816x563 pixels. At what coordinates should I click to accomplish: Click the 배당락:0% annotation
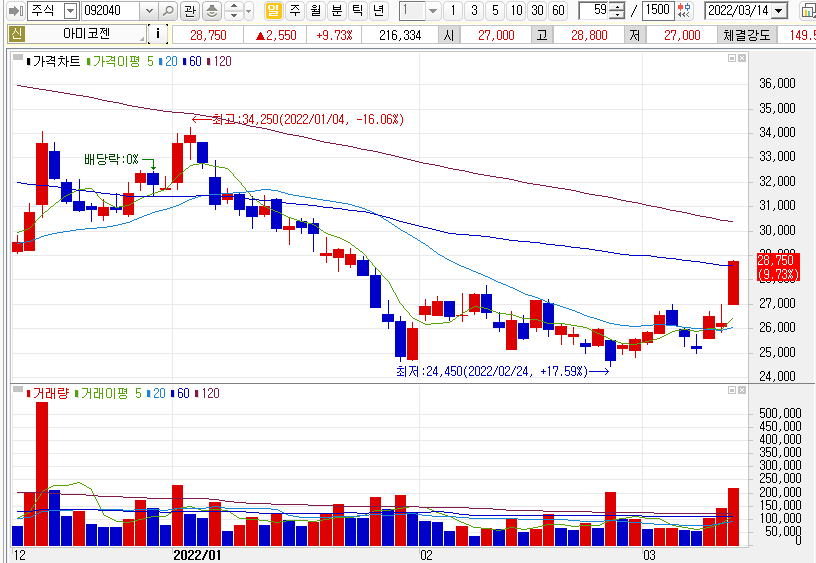point(111,159)
